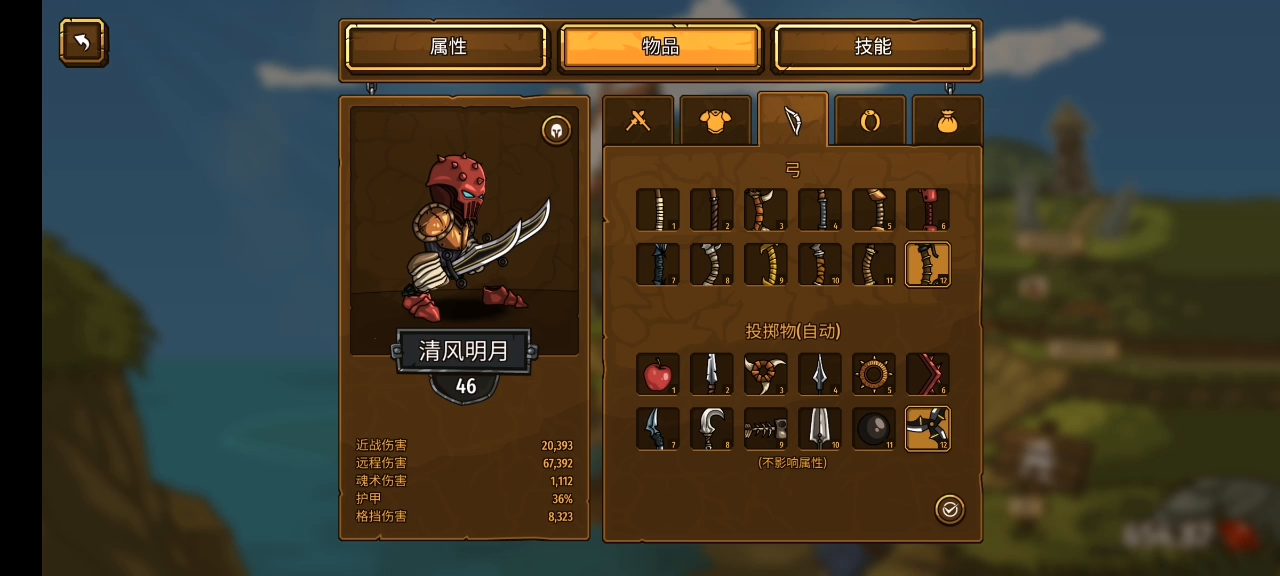This screenshot has height=576, width=1280.
Task: Select the red apple throwable
Action: [x=658, y=374]
